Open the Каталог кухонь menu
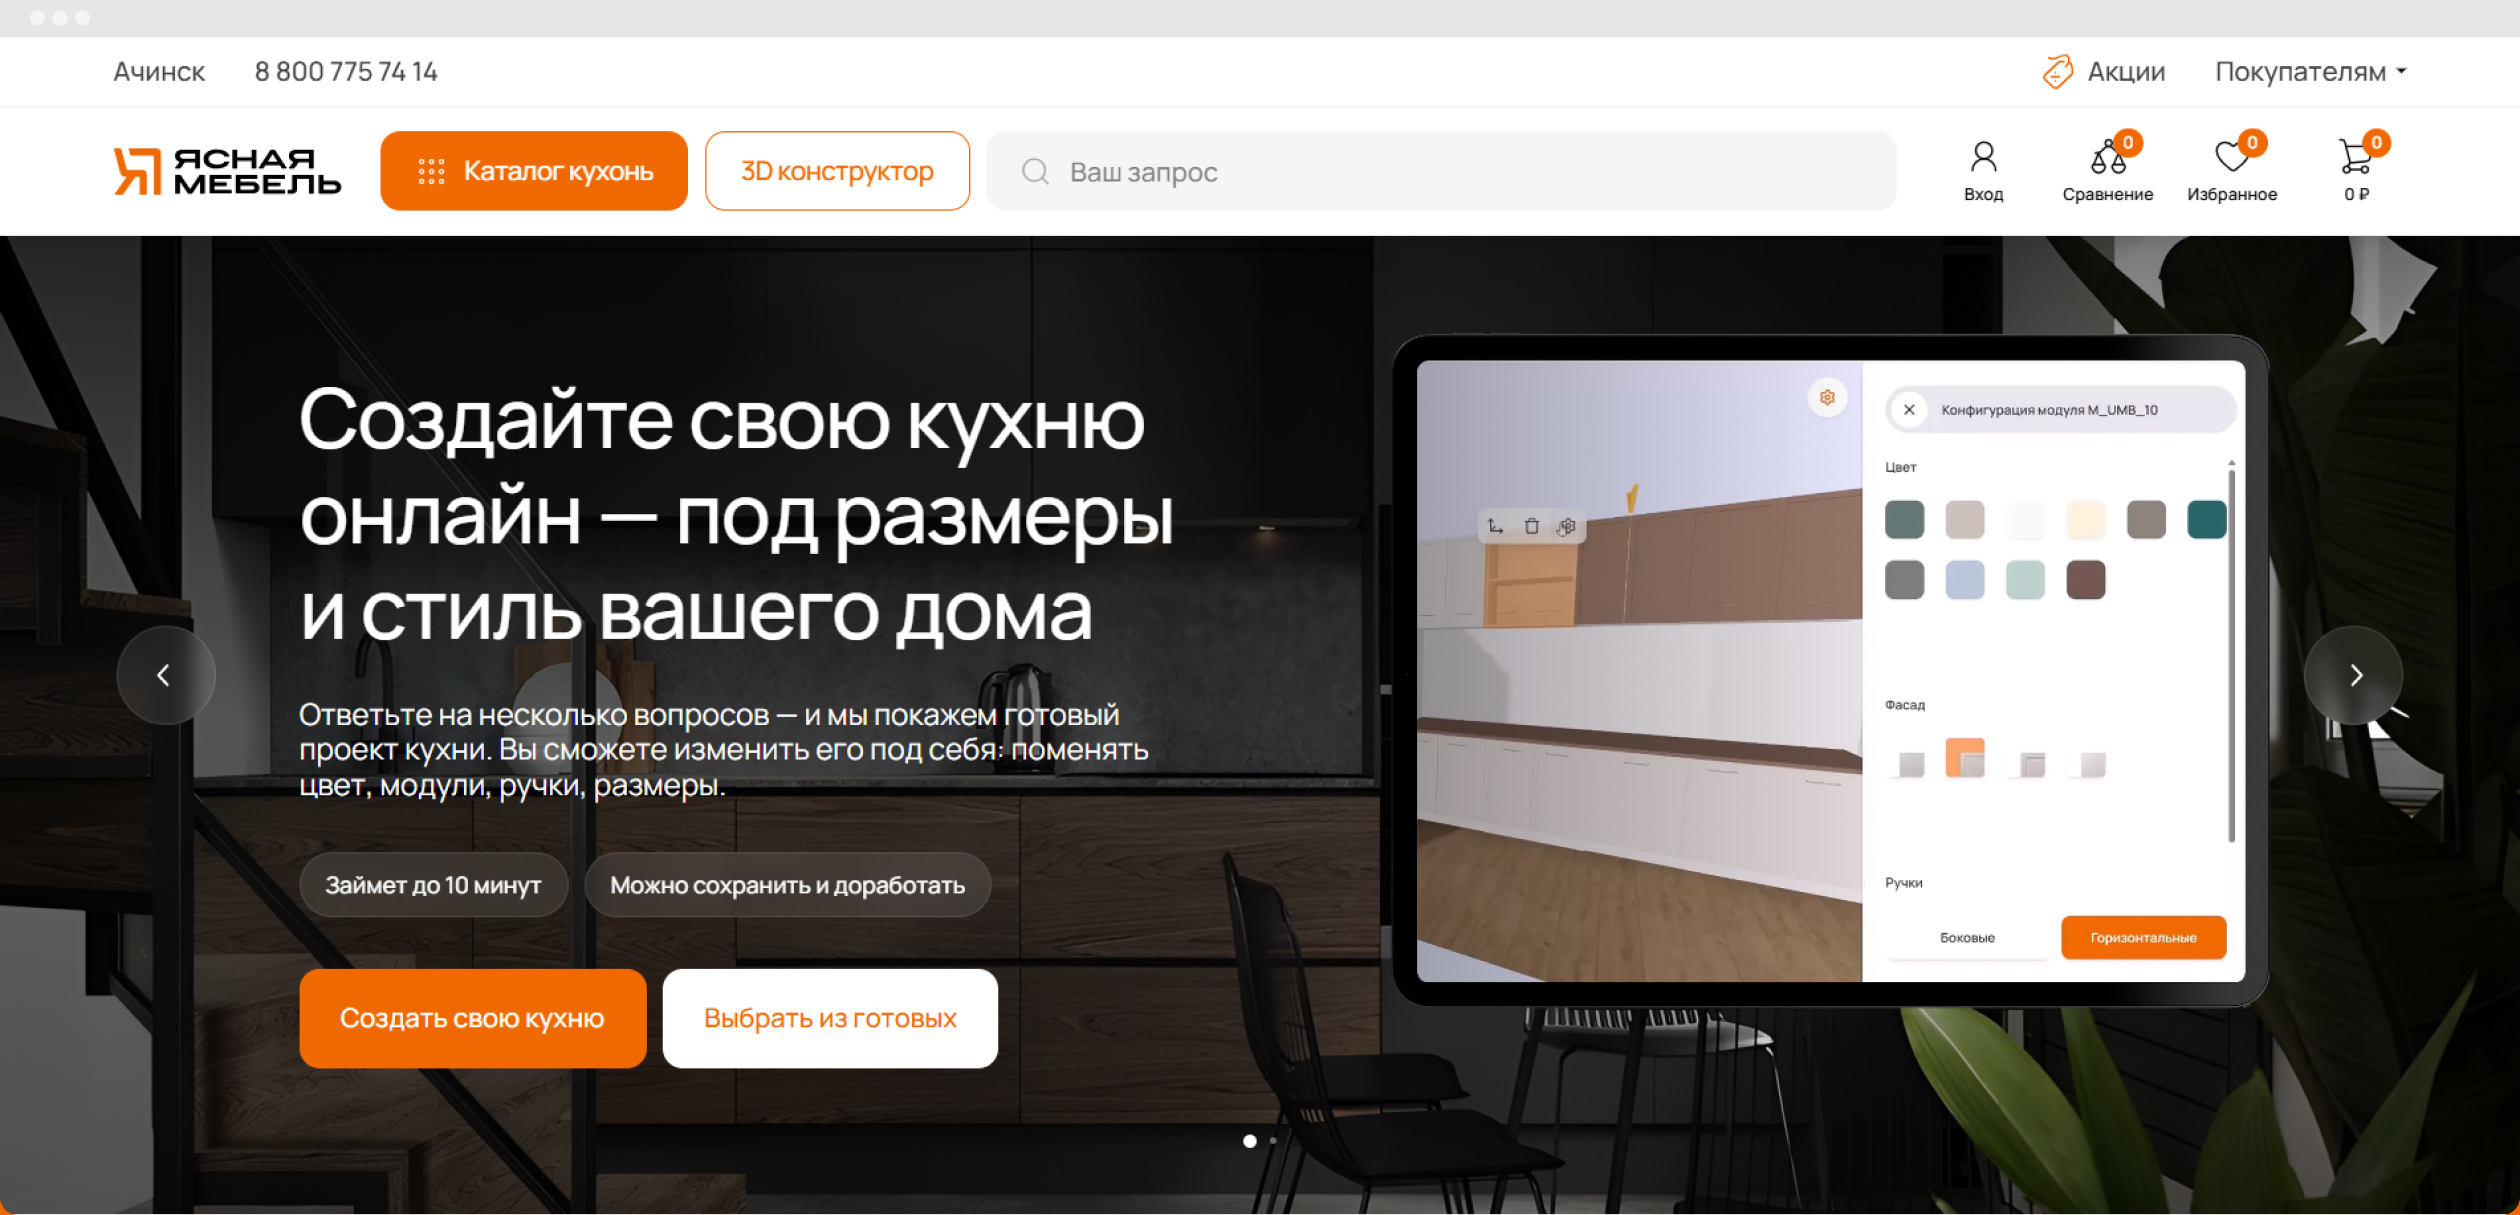The height and width of the screenshot is (1215, 2520). pos(534,171)
